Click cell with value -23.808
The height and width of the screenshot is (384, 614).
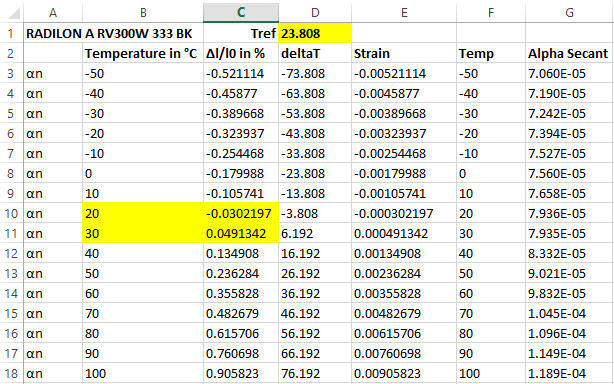click(x=315, y=173)
